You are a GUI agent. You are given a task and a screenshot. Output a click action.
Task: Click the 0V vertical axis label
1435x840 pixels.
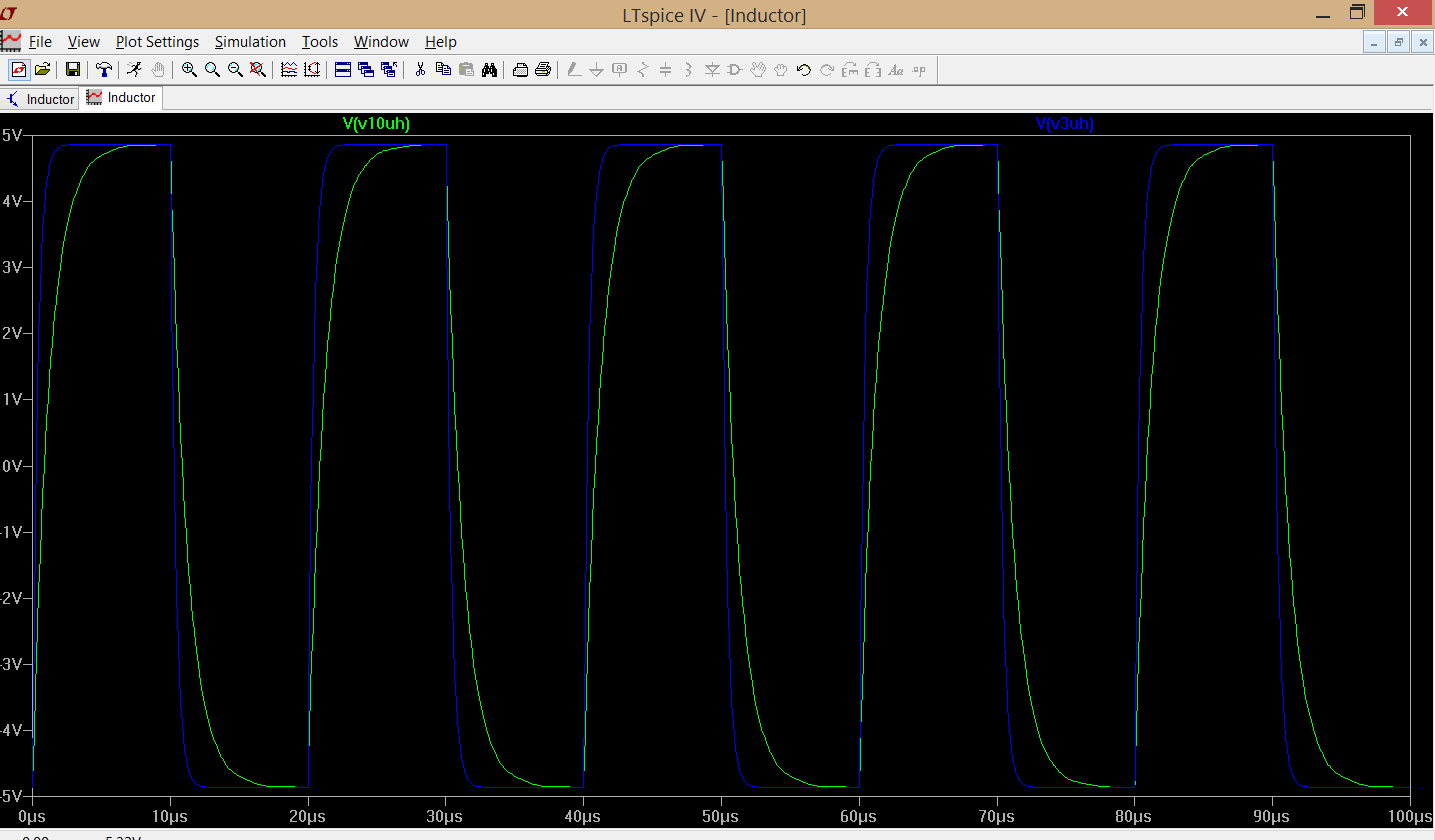pyautogui.click(x=11, y=466)
